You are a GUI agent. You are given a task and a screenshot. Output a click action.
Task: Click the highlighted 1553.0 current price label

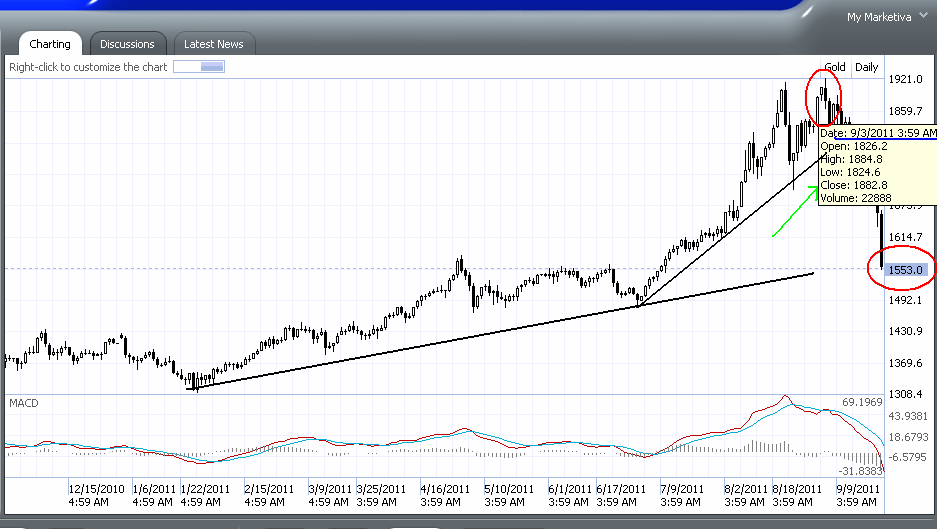[x=906, y=269]
